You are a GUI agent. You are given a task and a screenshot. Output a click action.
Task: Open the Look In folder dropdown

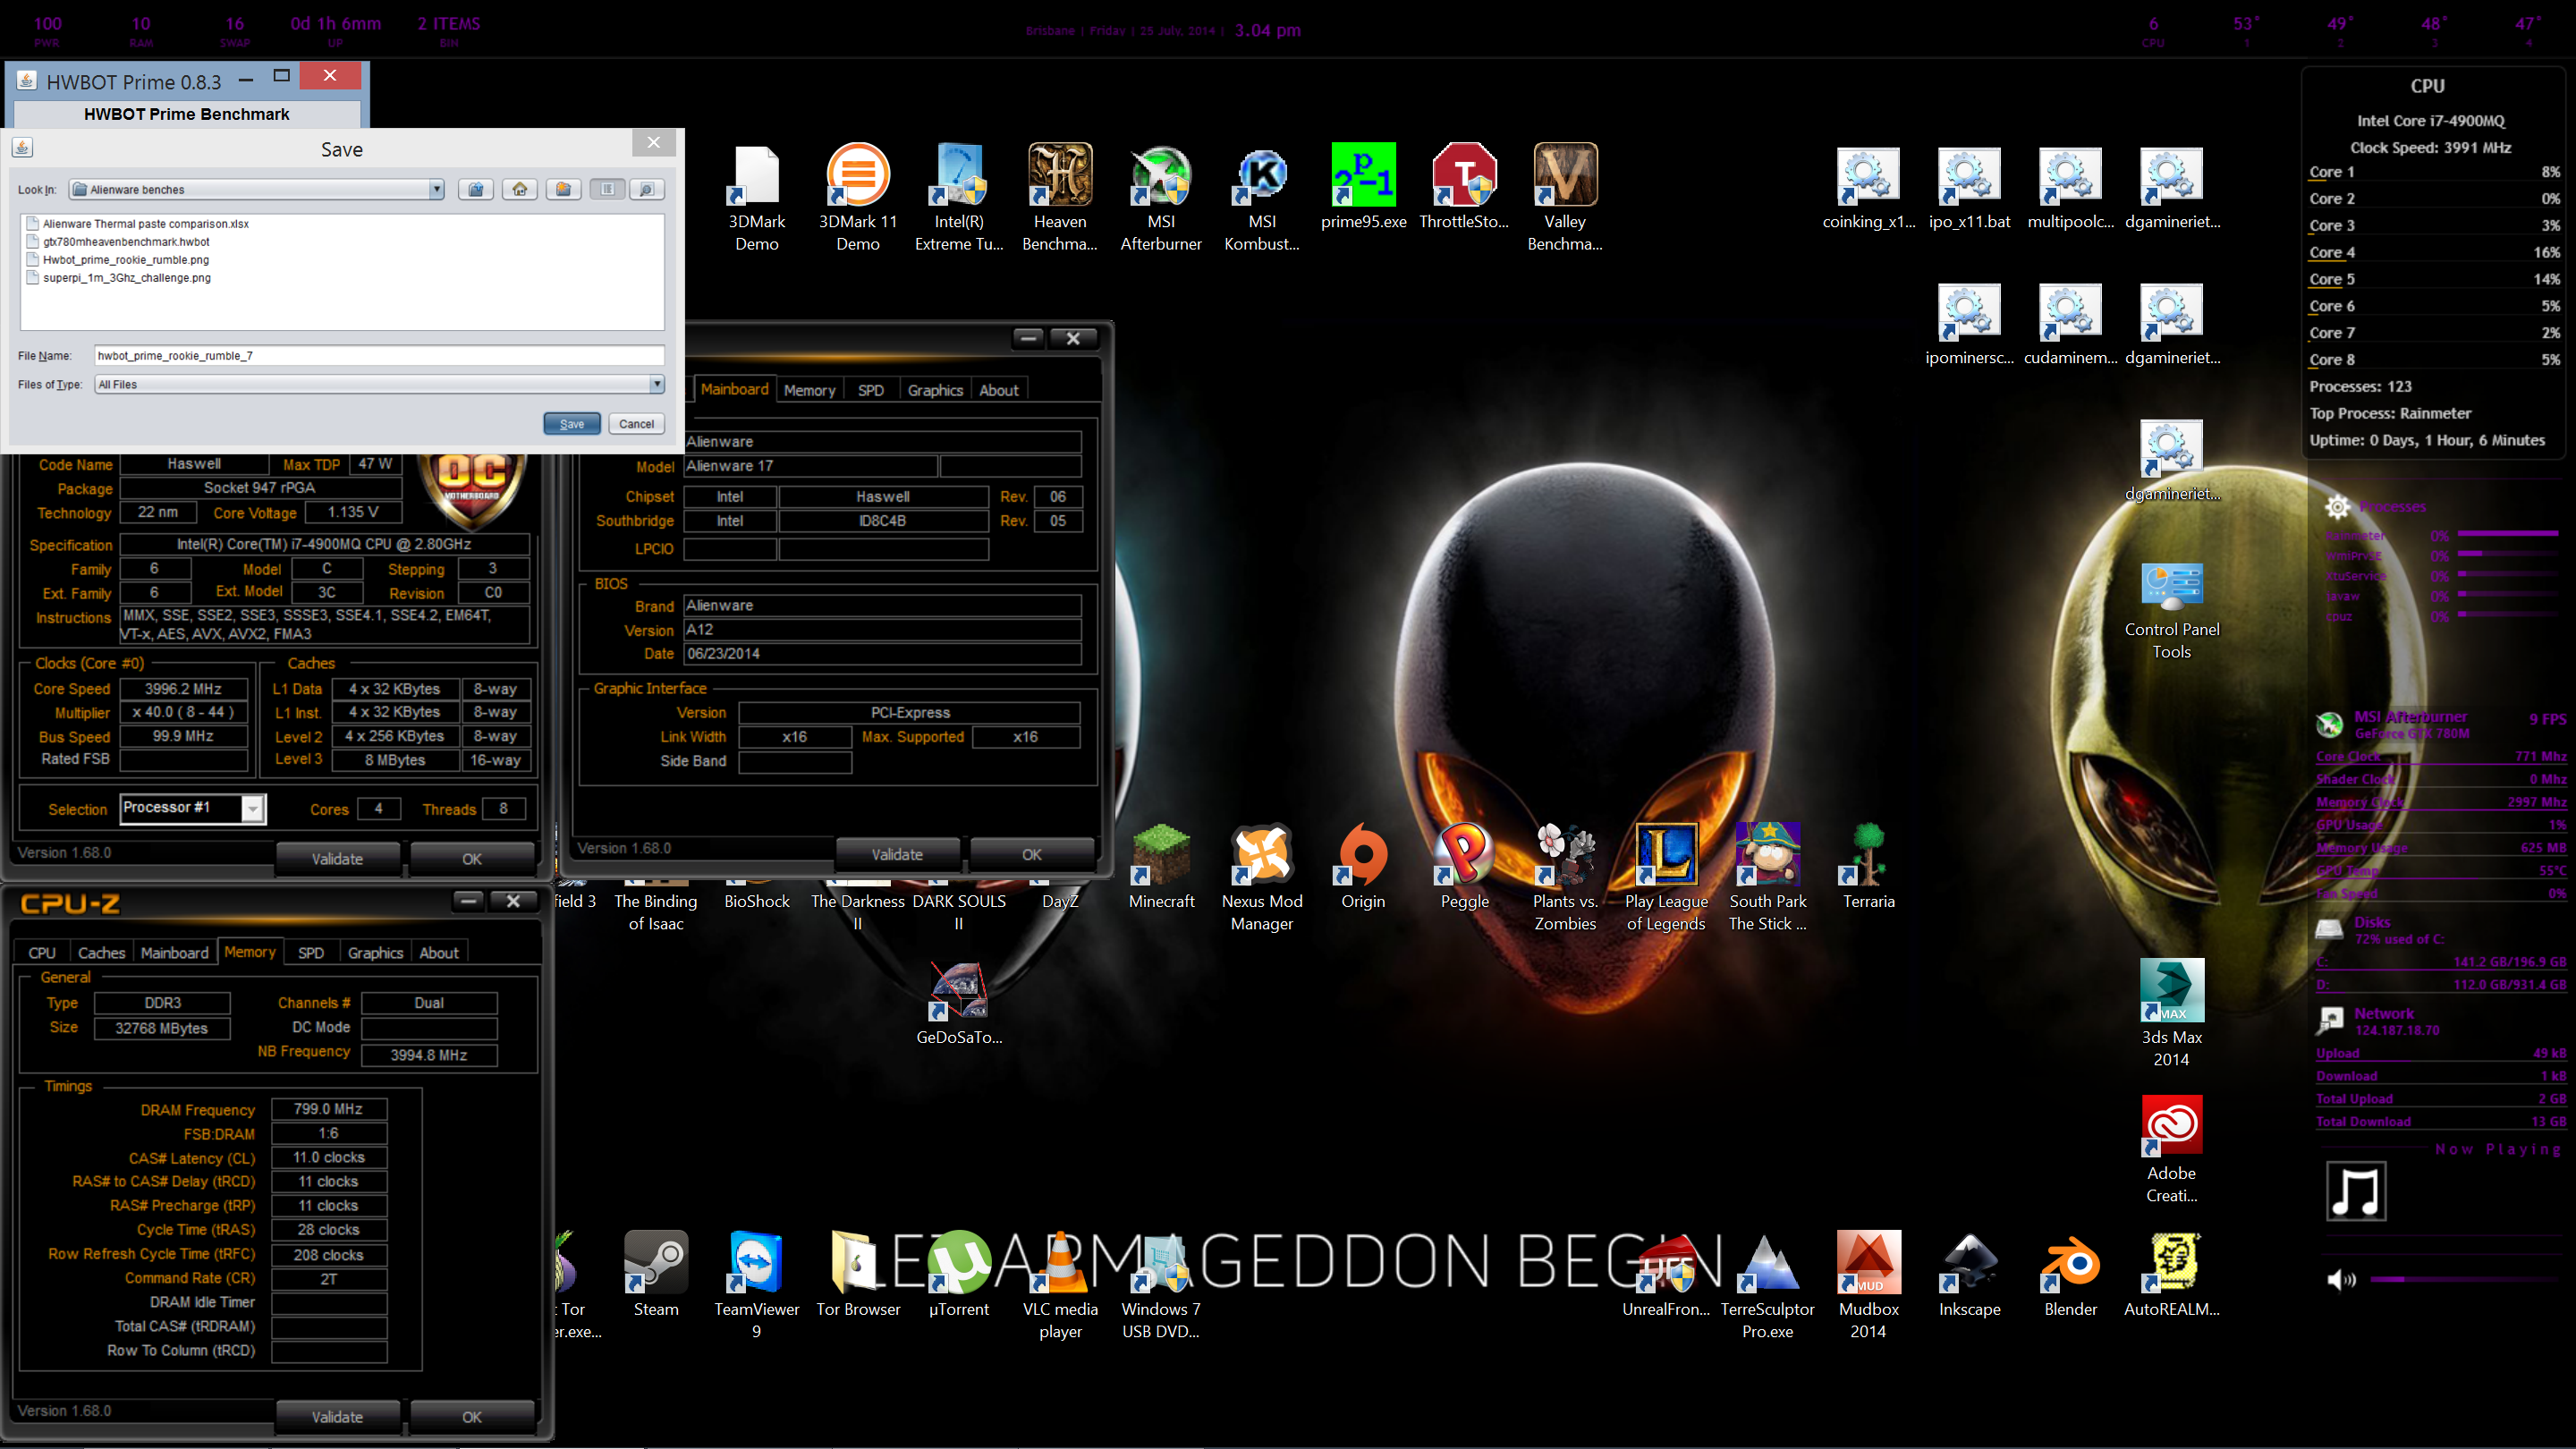[436, 189]
